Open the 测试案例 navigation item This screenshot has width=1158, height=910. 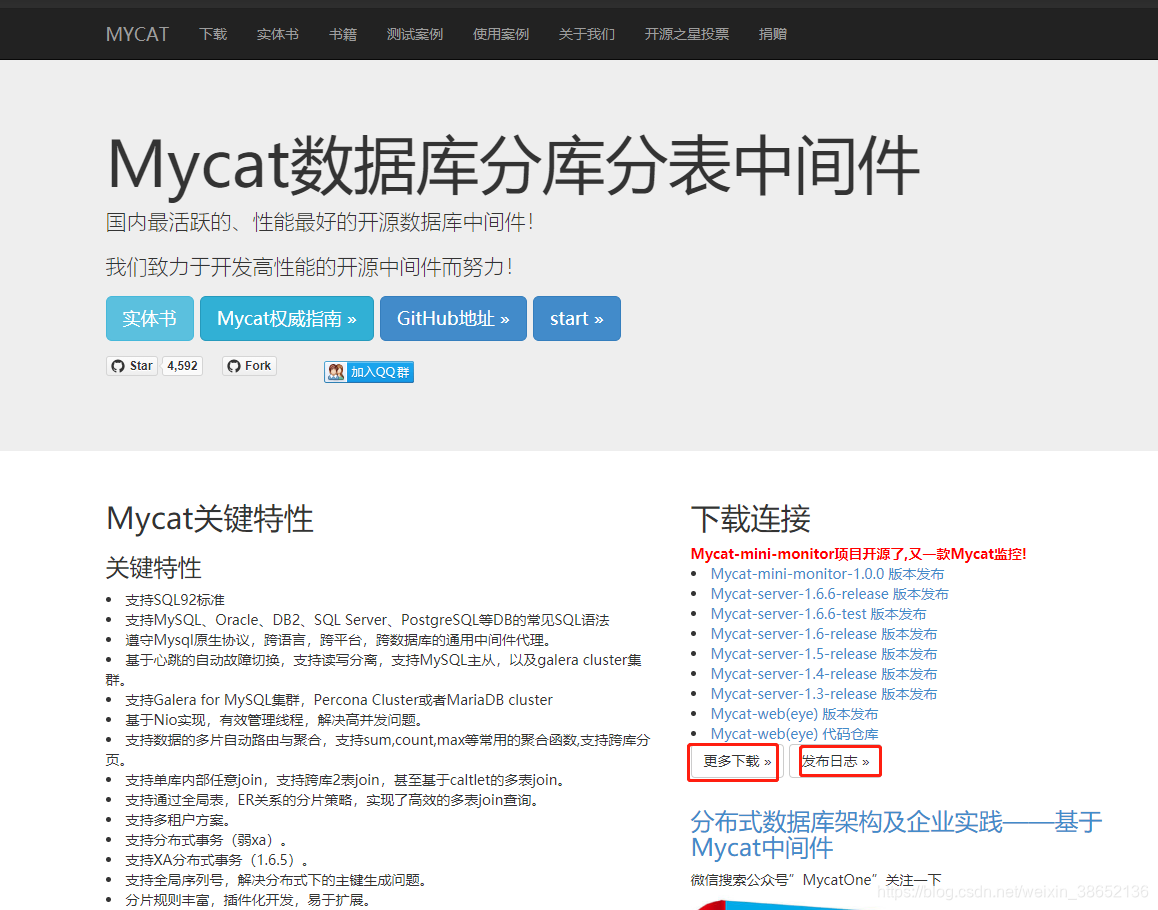pos(415,34)
